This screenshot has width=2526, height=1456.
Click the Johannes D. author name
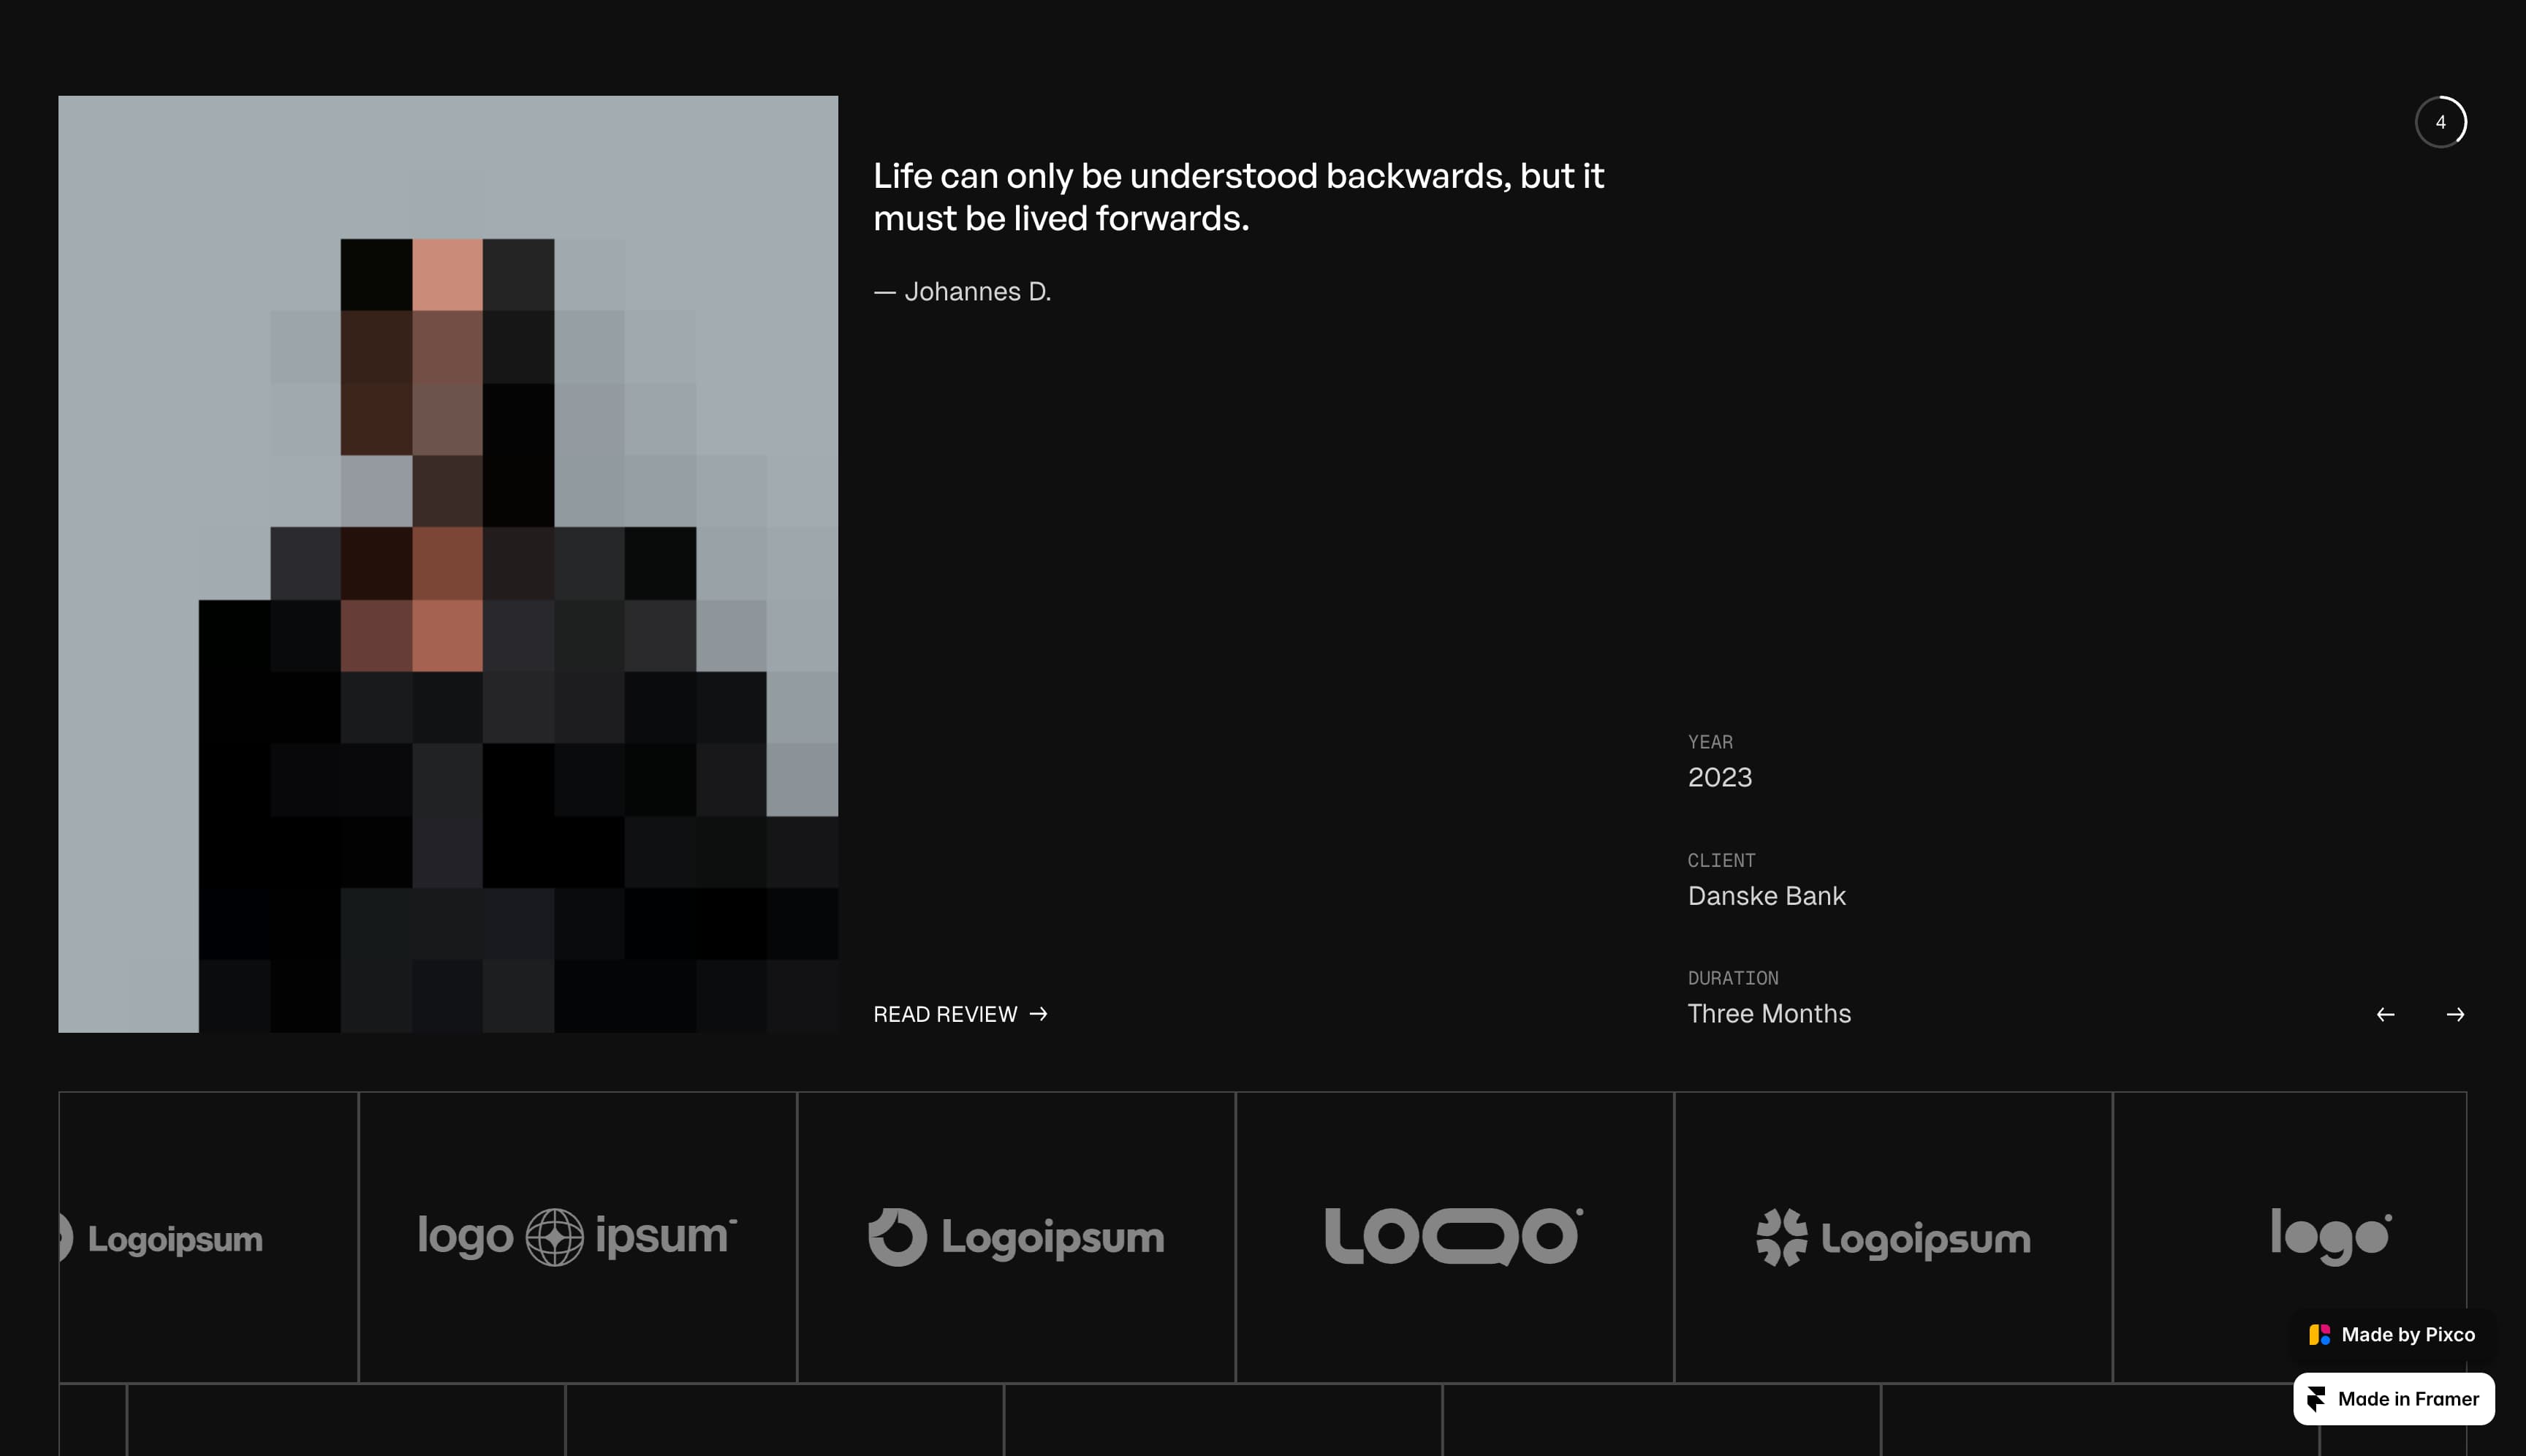[x=977, y=292]
